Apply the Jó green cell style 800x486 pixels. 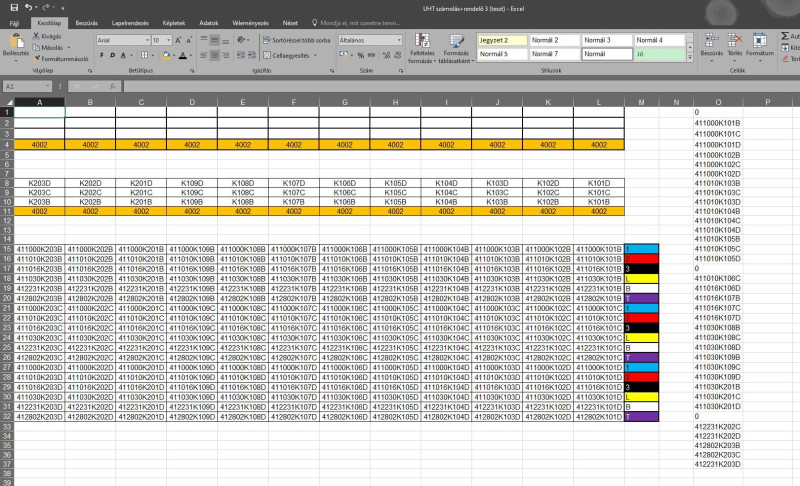[659, 54]
